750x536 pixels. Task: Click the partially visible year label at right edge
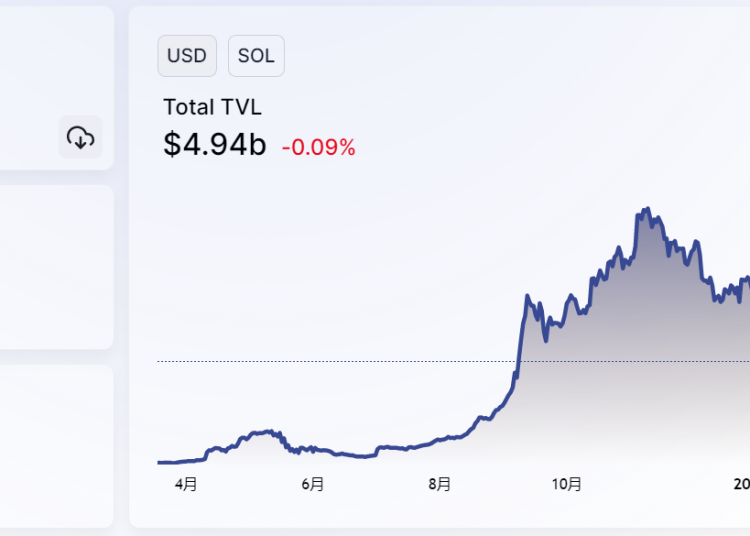point(742,484)
